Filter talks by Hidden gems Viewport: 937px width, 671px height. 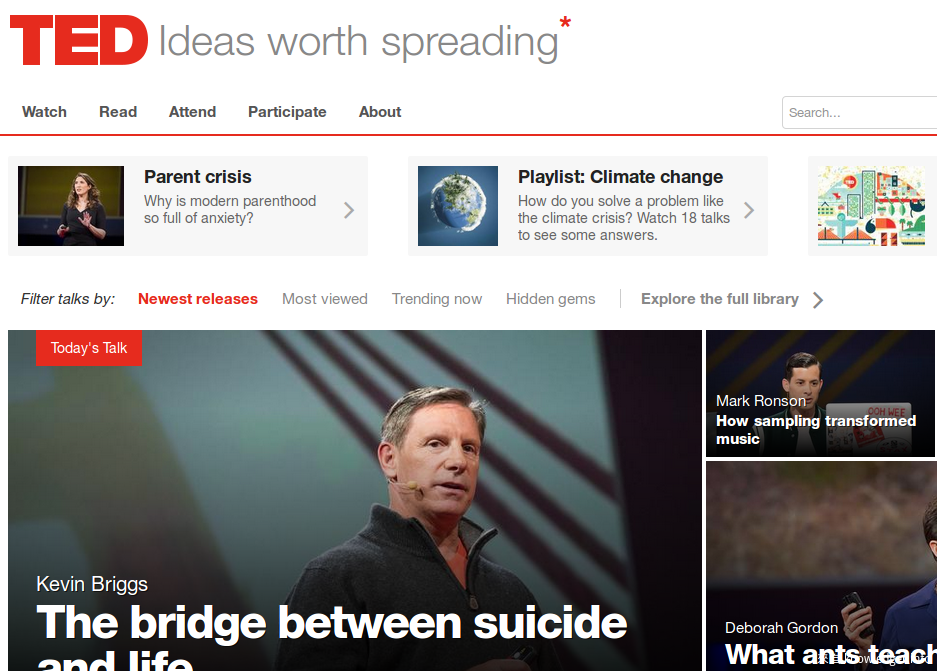(x=551, y=299)
